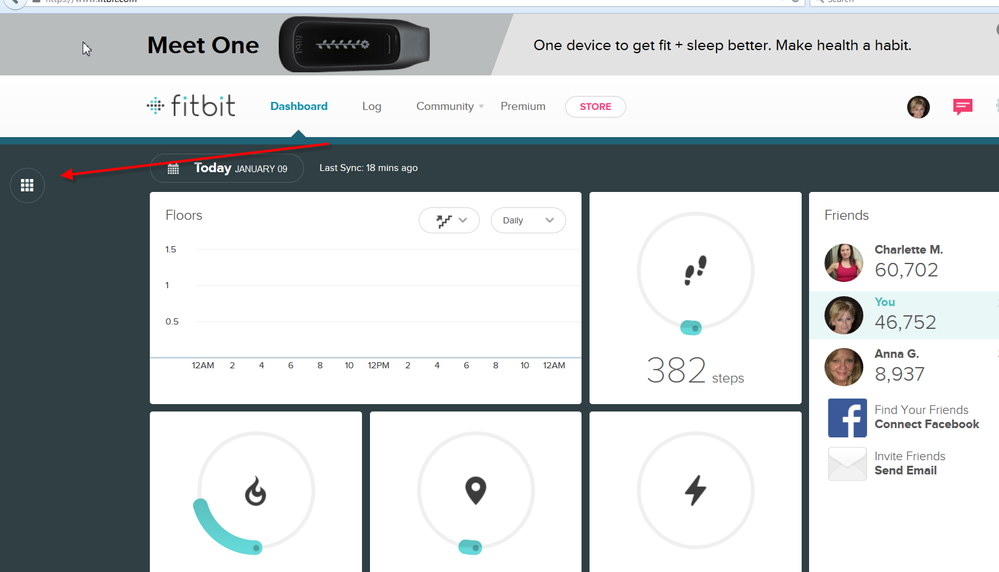This screenshot has height=572, width=999.
Task: Click the Last Sync status text
Action: (368, 168)
